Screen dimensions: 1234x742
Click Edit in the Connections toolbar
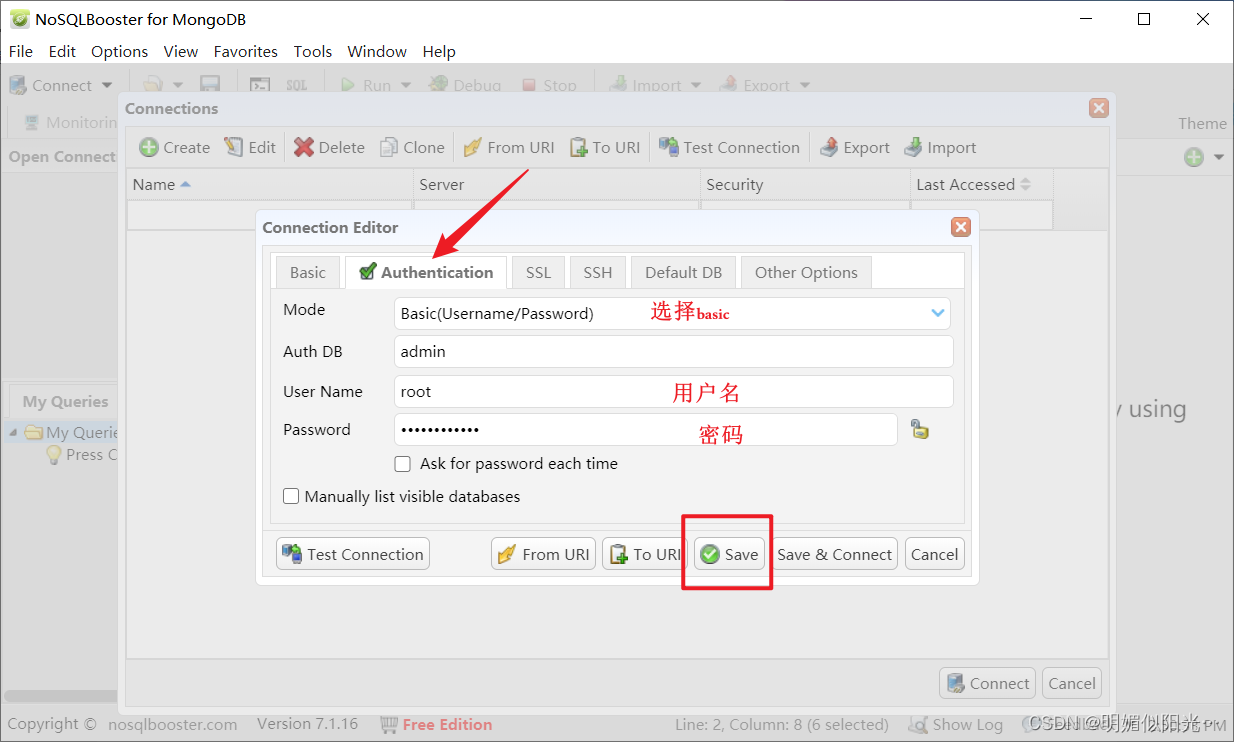(x=250, y=147)
